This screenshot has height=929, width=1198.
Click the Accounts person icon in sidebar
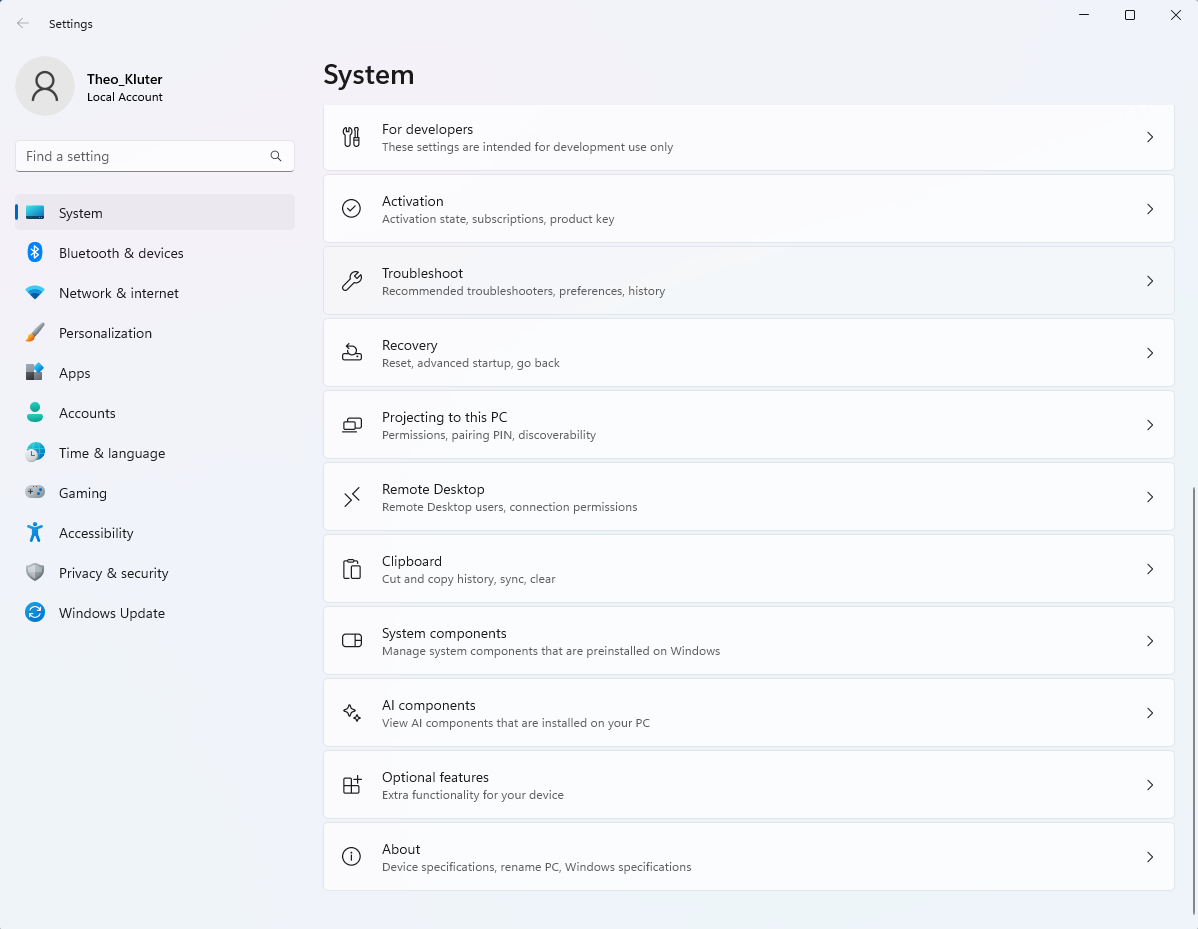[x=35, y=413]
